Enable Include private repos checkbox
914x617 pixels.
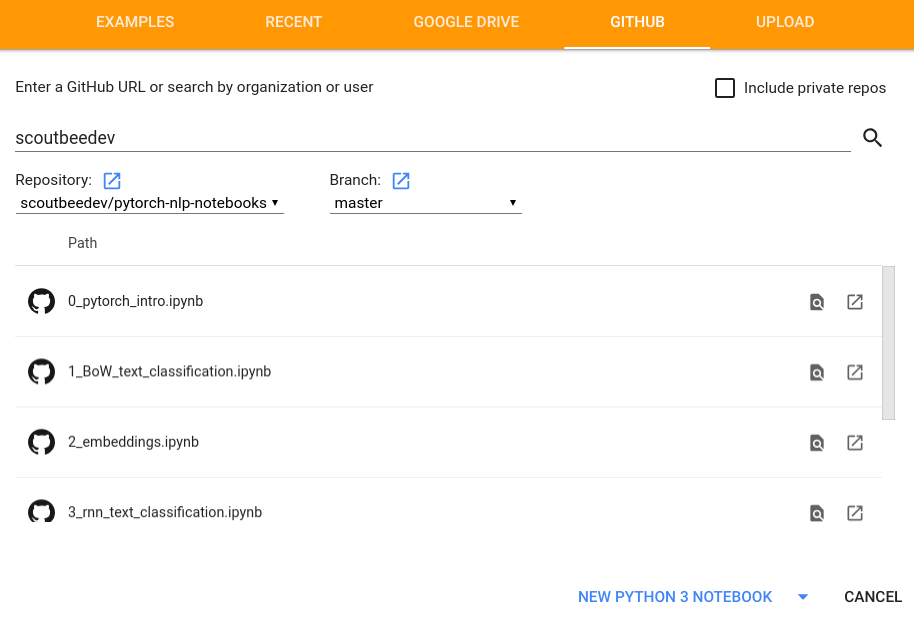pyautogui.click(x=725, y=88)
